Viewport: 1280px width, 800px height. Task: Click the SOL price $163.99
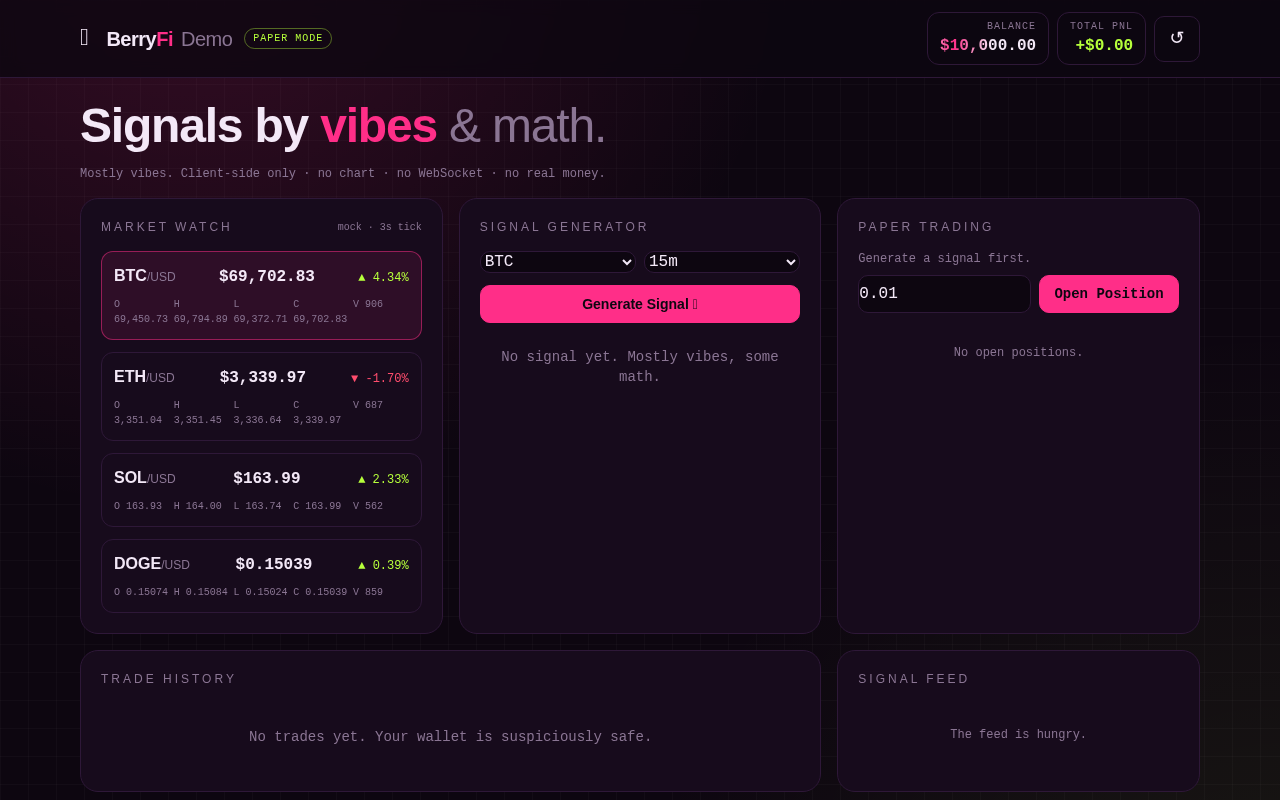coord(267,479)
